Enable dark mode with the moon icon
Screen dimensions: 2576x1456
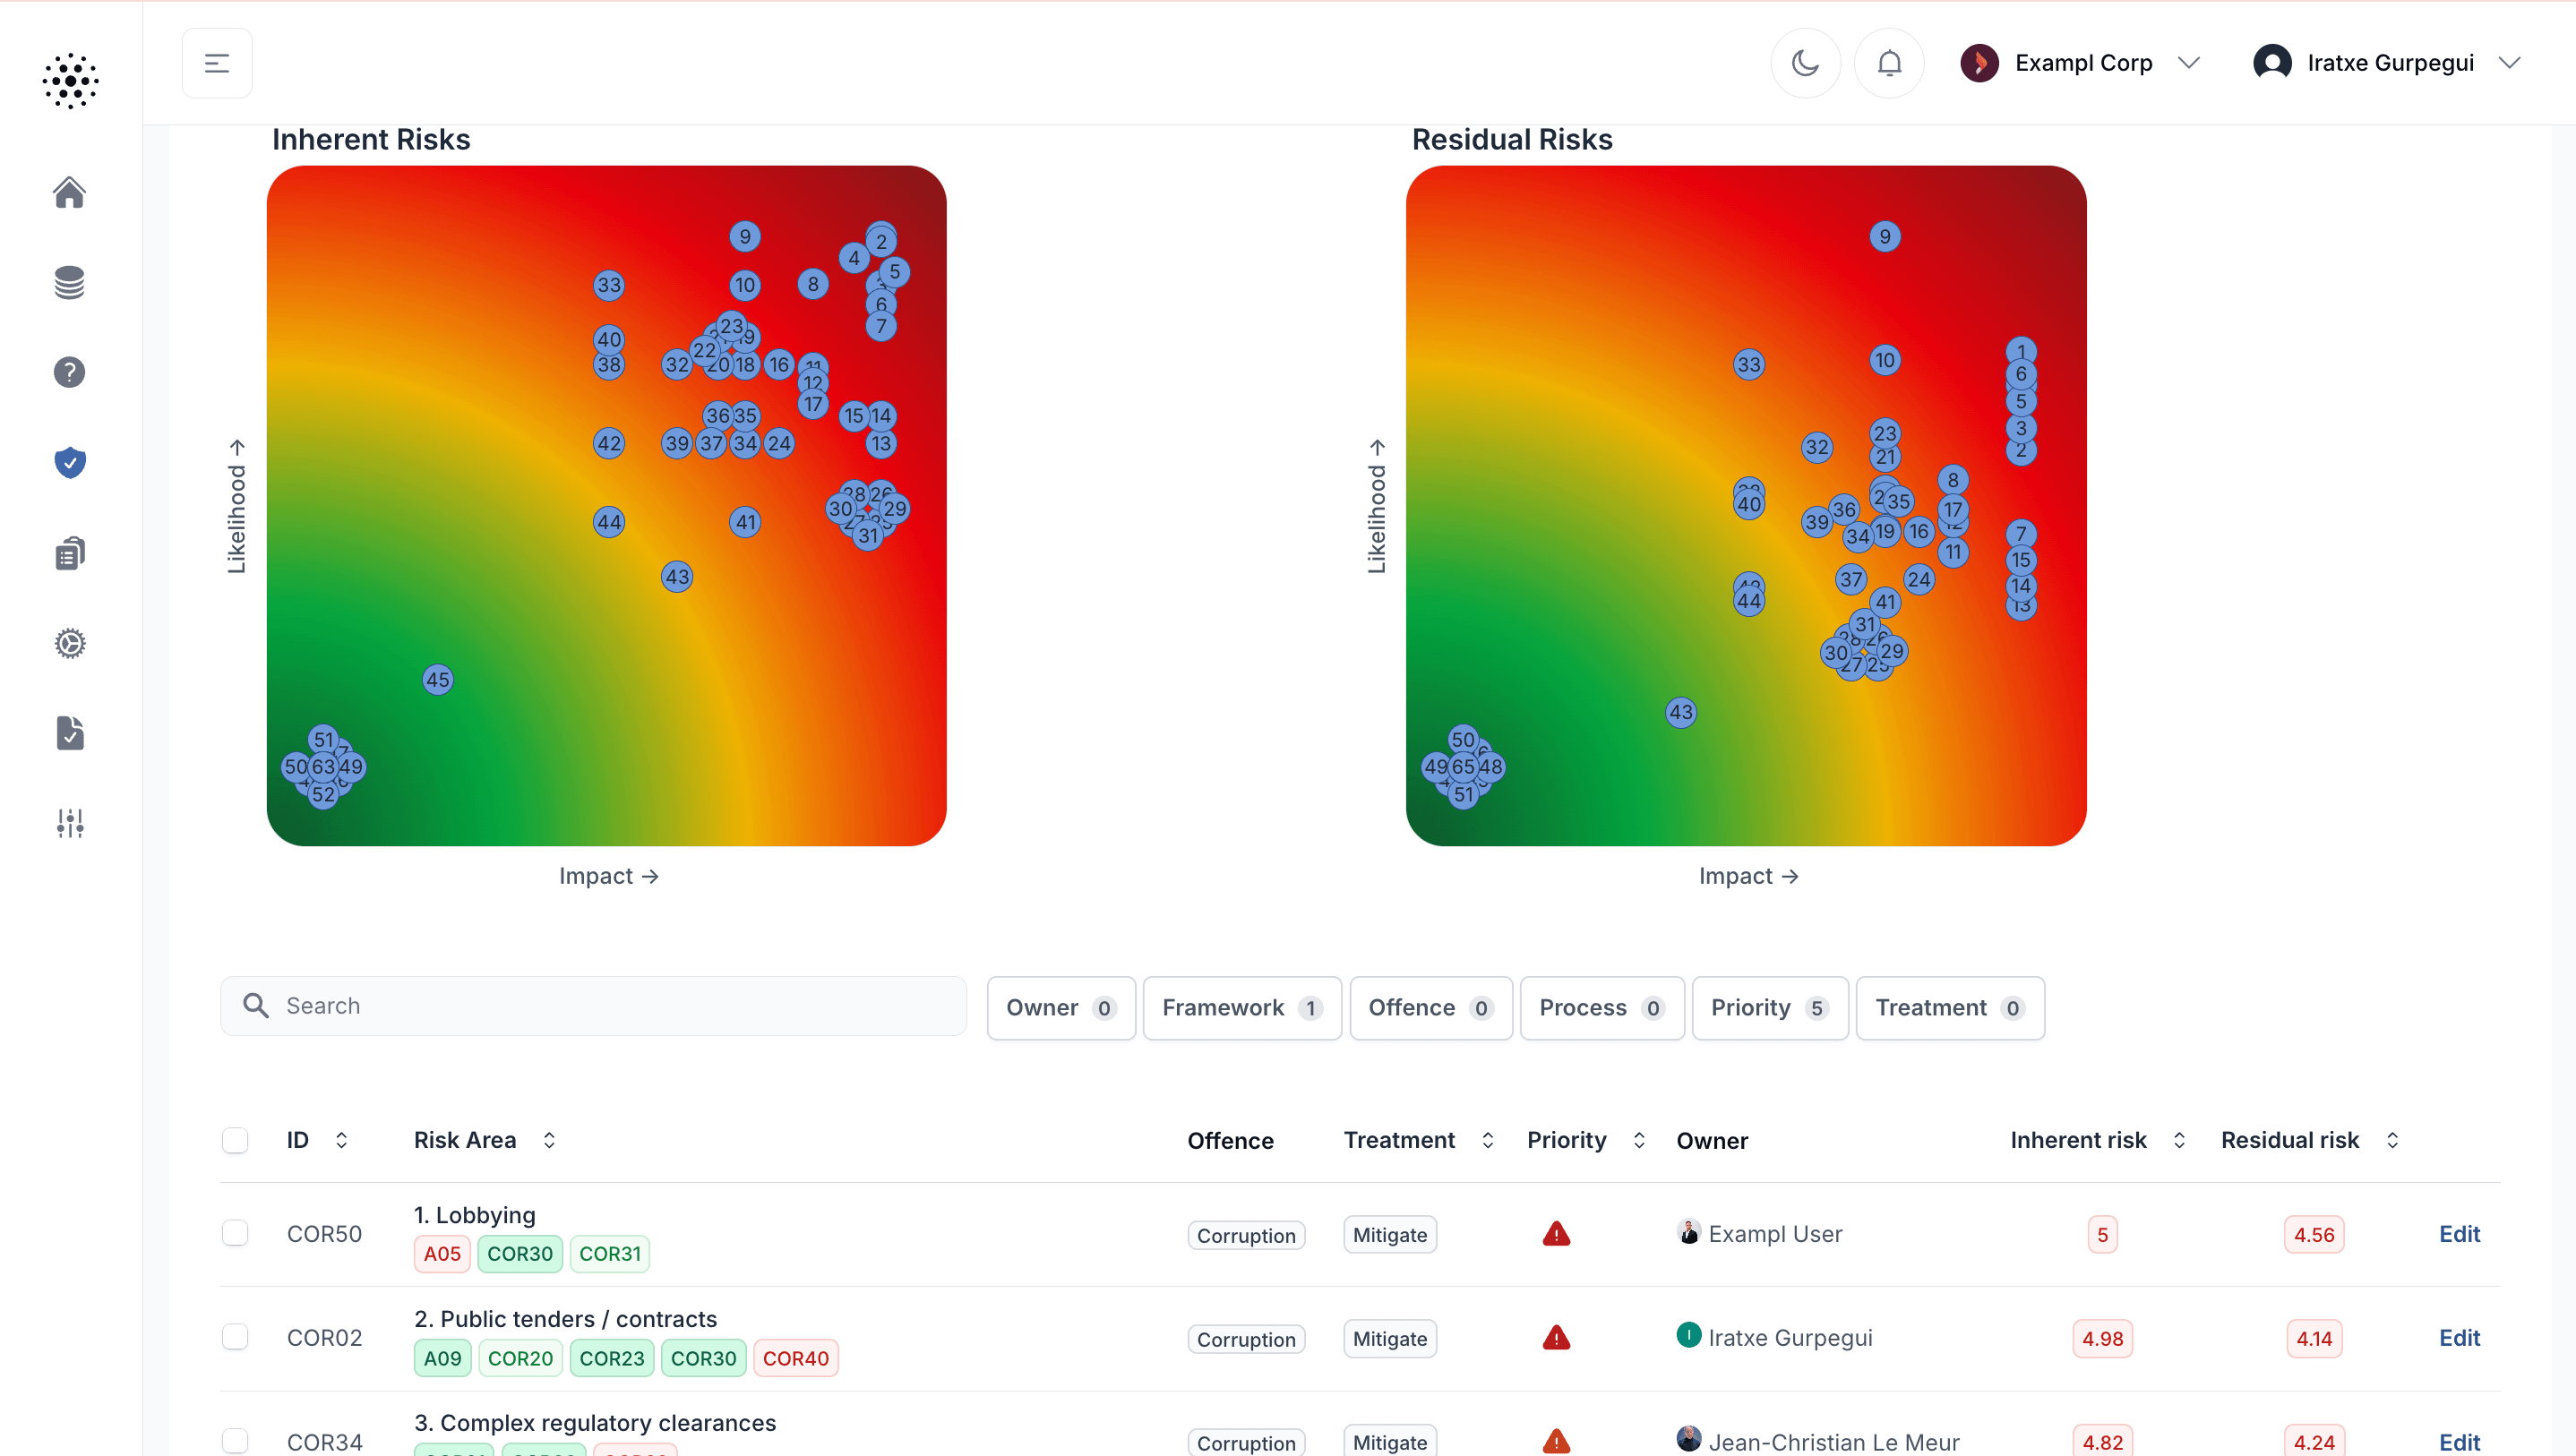(1805, 62)
